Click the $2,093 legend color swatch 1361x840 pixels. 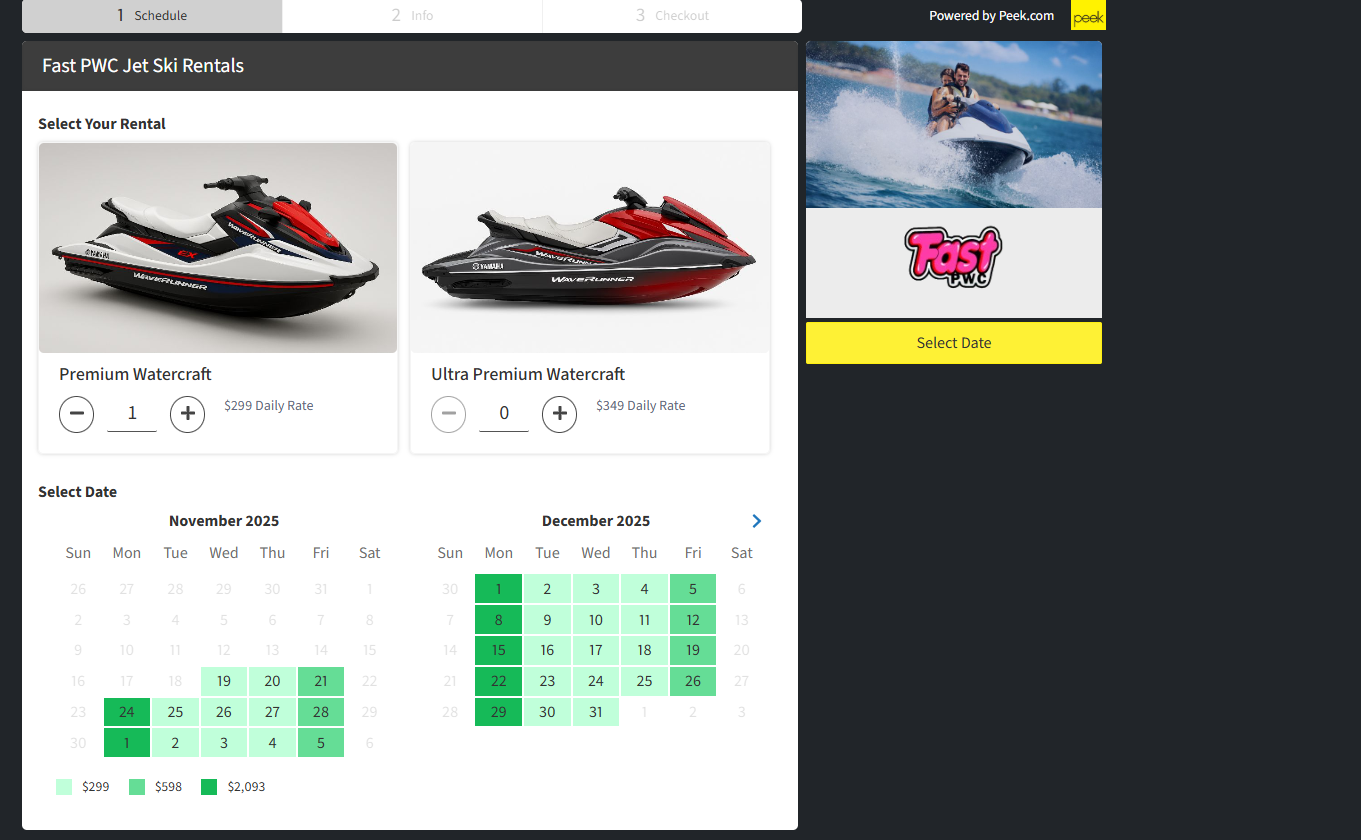[209, 787]
